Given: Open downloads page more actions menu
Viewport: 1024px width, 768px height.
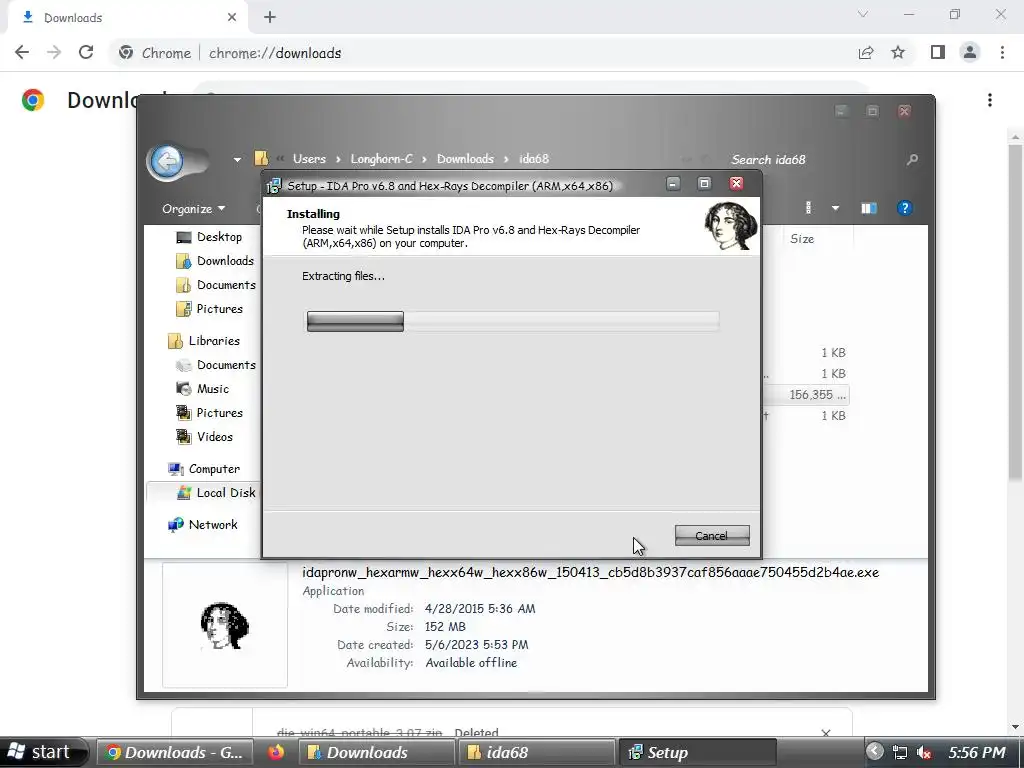Looking at the screenshot, I should tap(990, 100).
